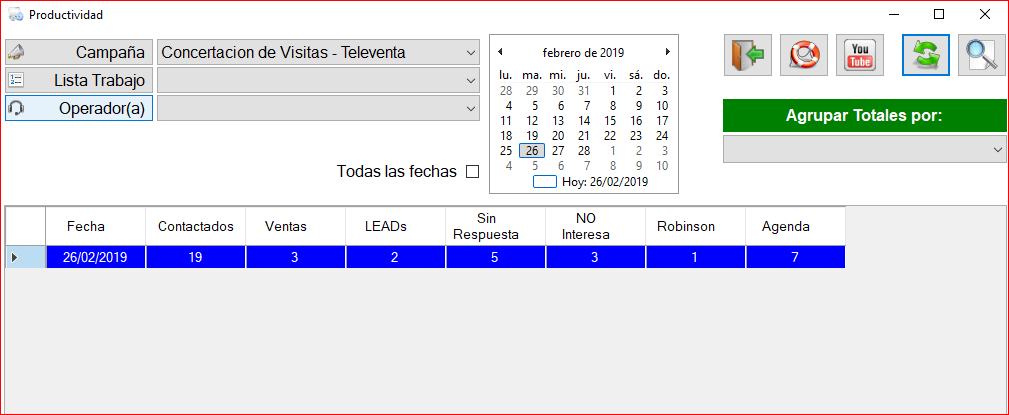Click the Campaña megaphone label button
This screenshot has width=1009, height=415.
pos(79,52)
